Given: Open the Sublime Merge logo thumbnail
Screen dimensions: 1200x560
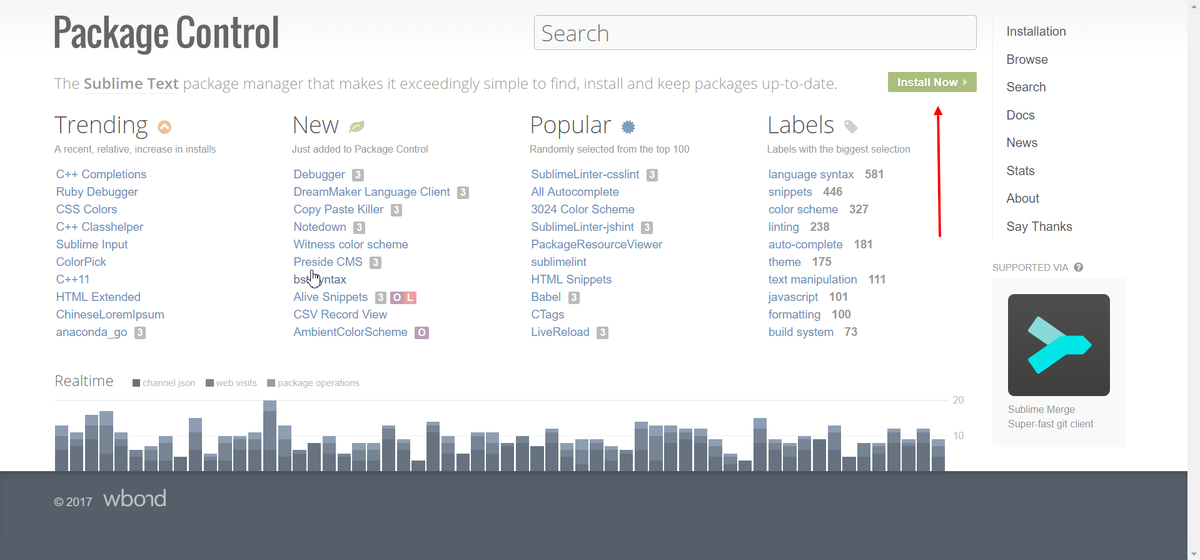Looking at the screenshot, I should click(x=1059, y=345).
